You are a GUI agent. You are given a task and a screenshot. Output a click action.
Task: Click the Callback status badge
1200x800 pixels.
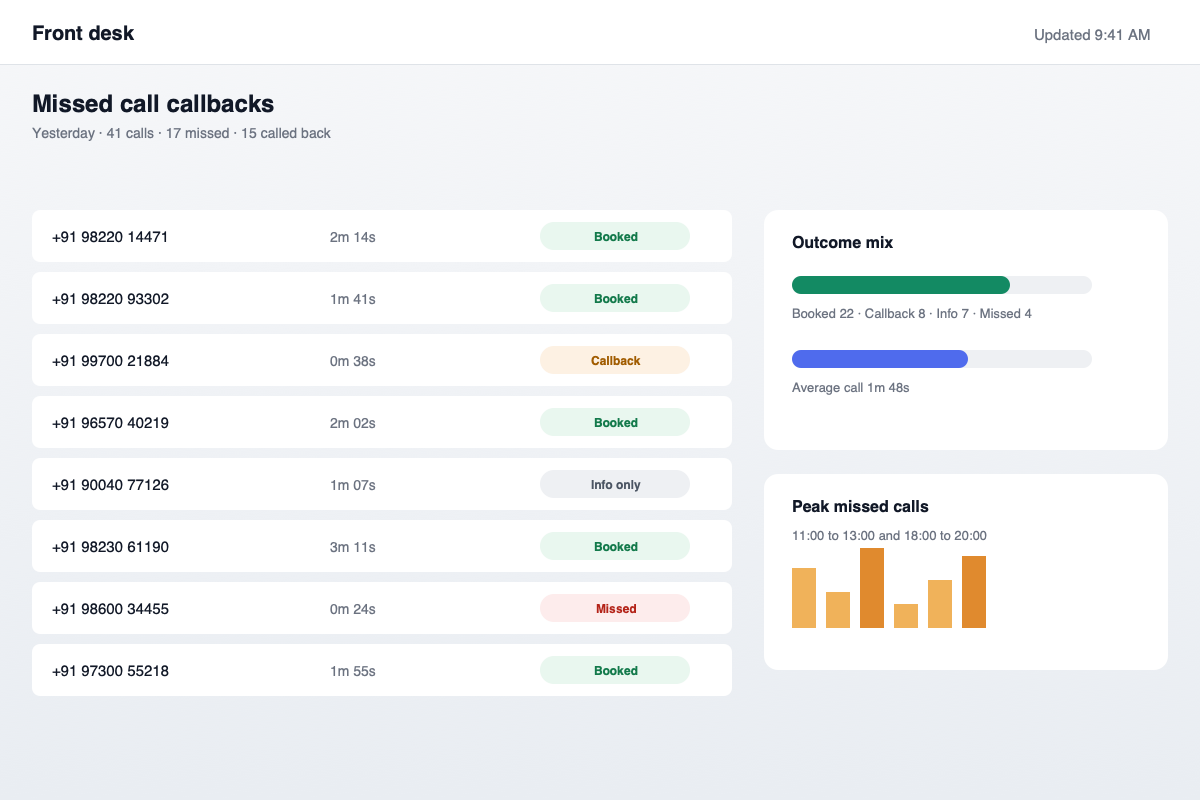point(615,360)
